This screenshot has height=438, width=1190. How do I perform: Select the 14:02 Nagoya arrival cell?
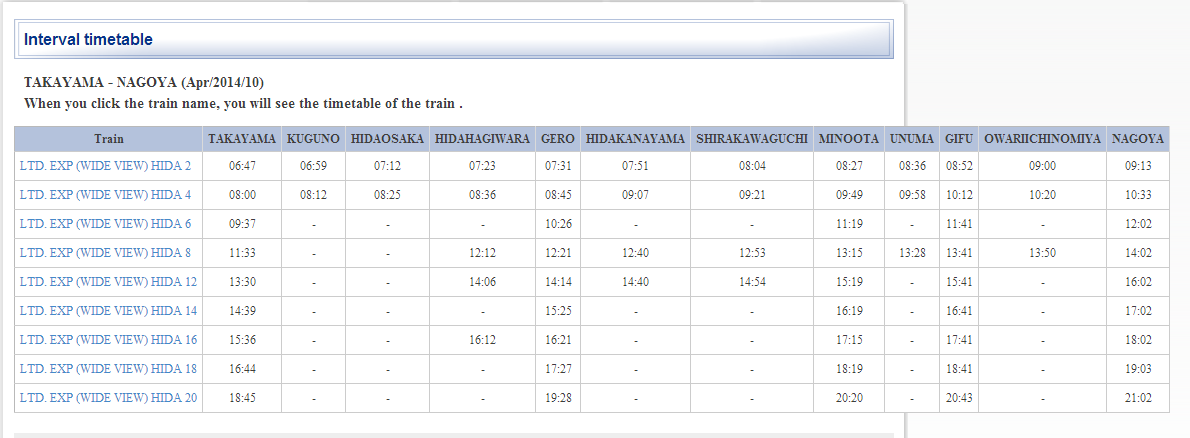1138,253
